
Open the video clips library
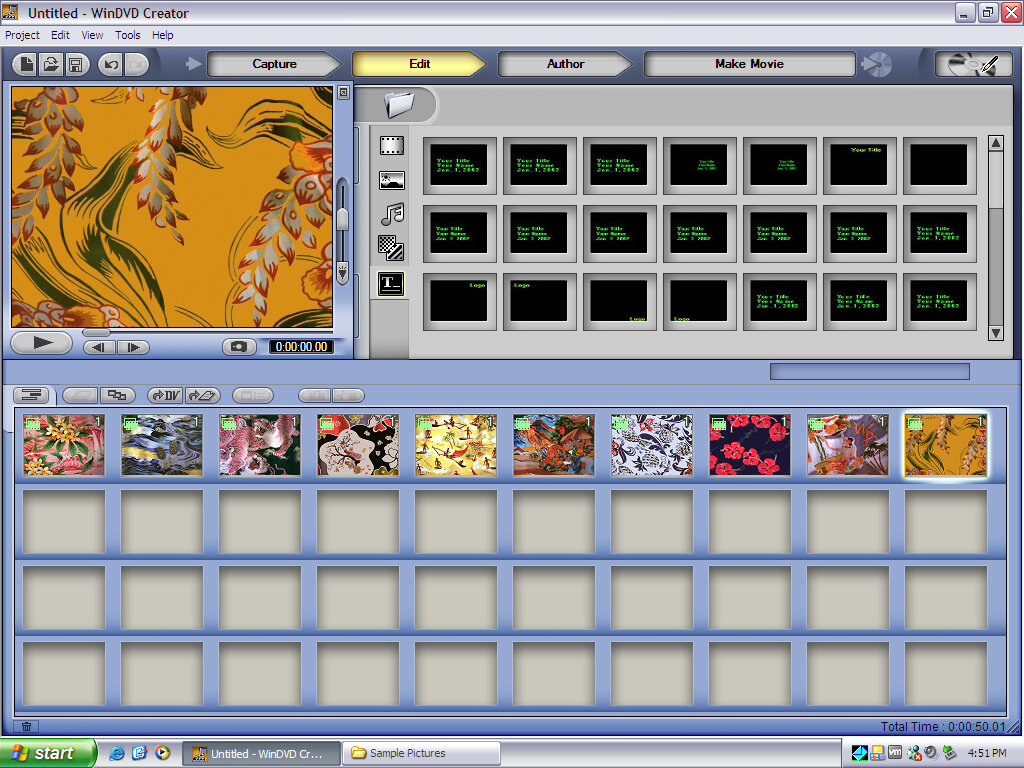pos(391,145)
